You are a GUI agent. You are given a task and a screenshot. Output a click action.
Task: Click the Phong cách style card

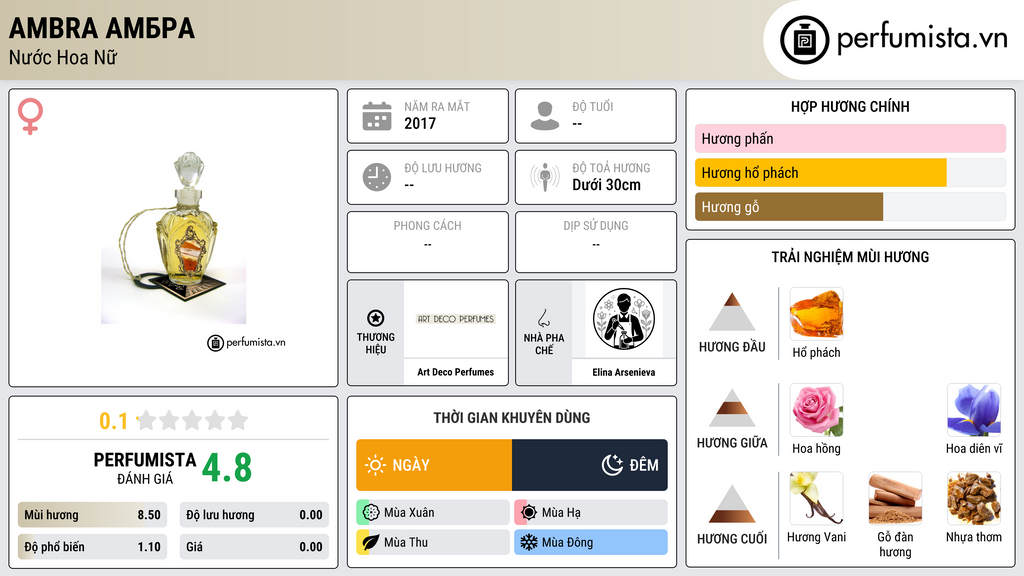tap(428, 242)
